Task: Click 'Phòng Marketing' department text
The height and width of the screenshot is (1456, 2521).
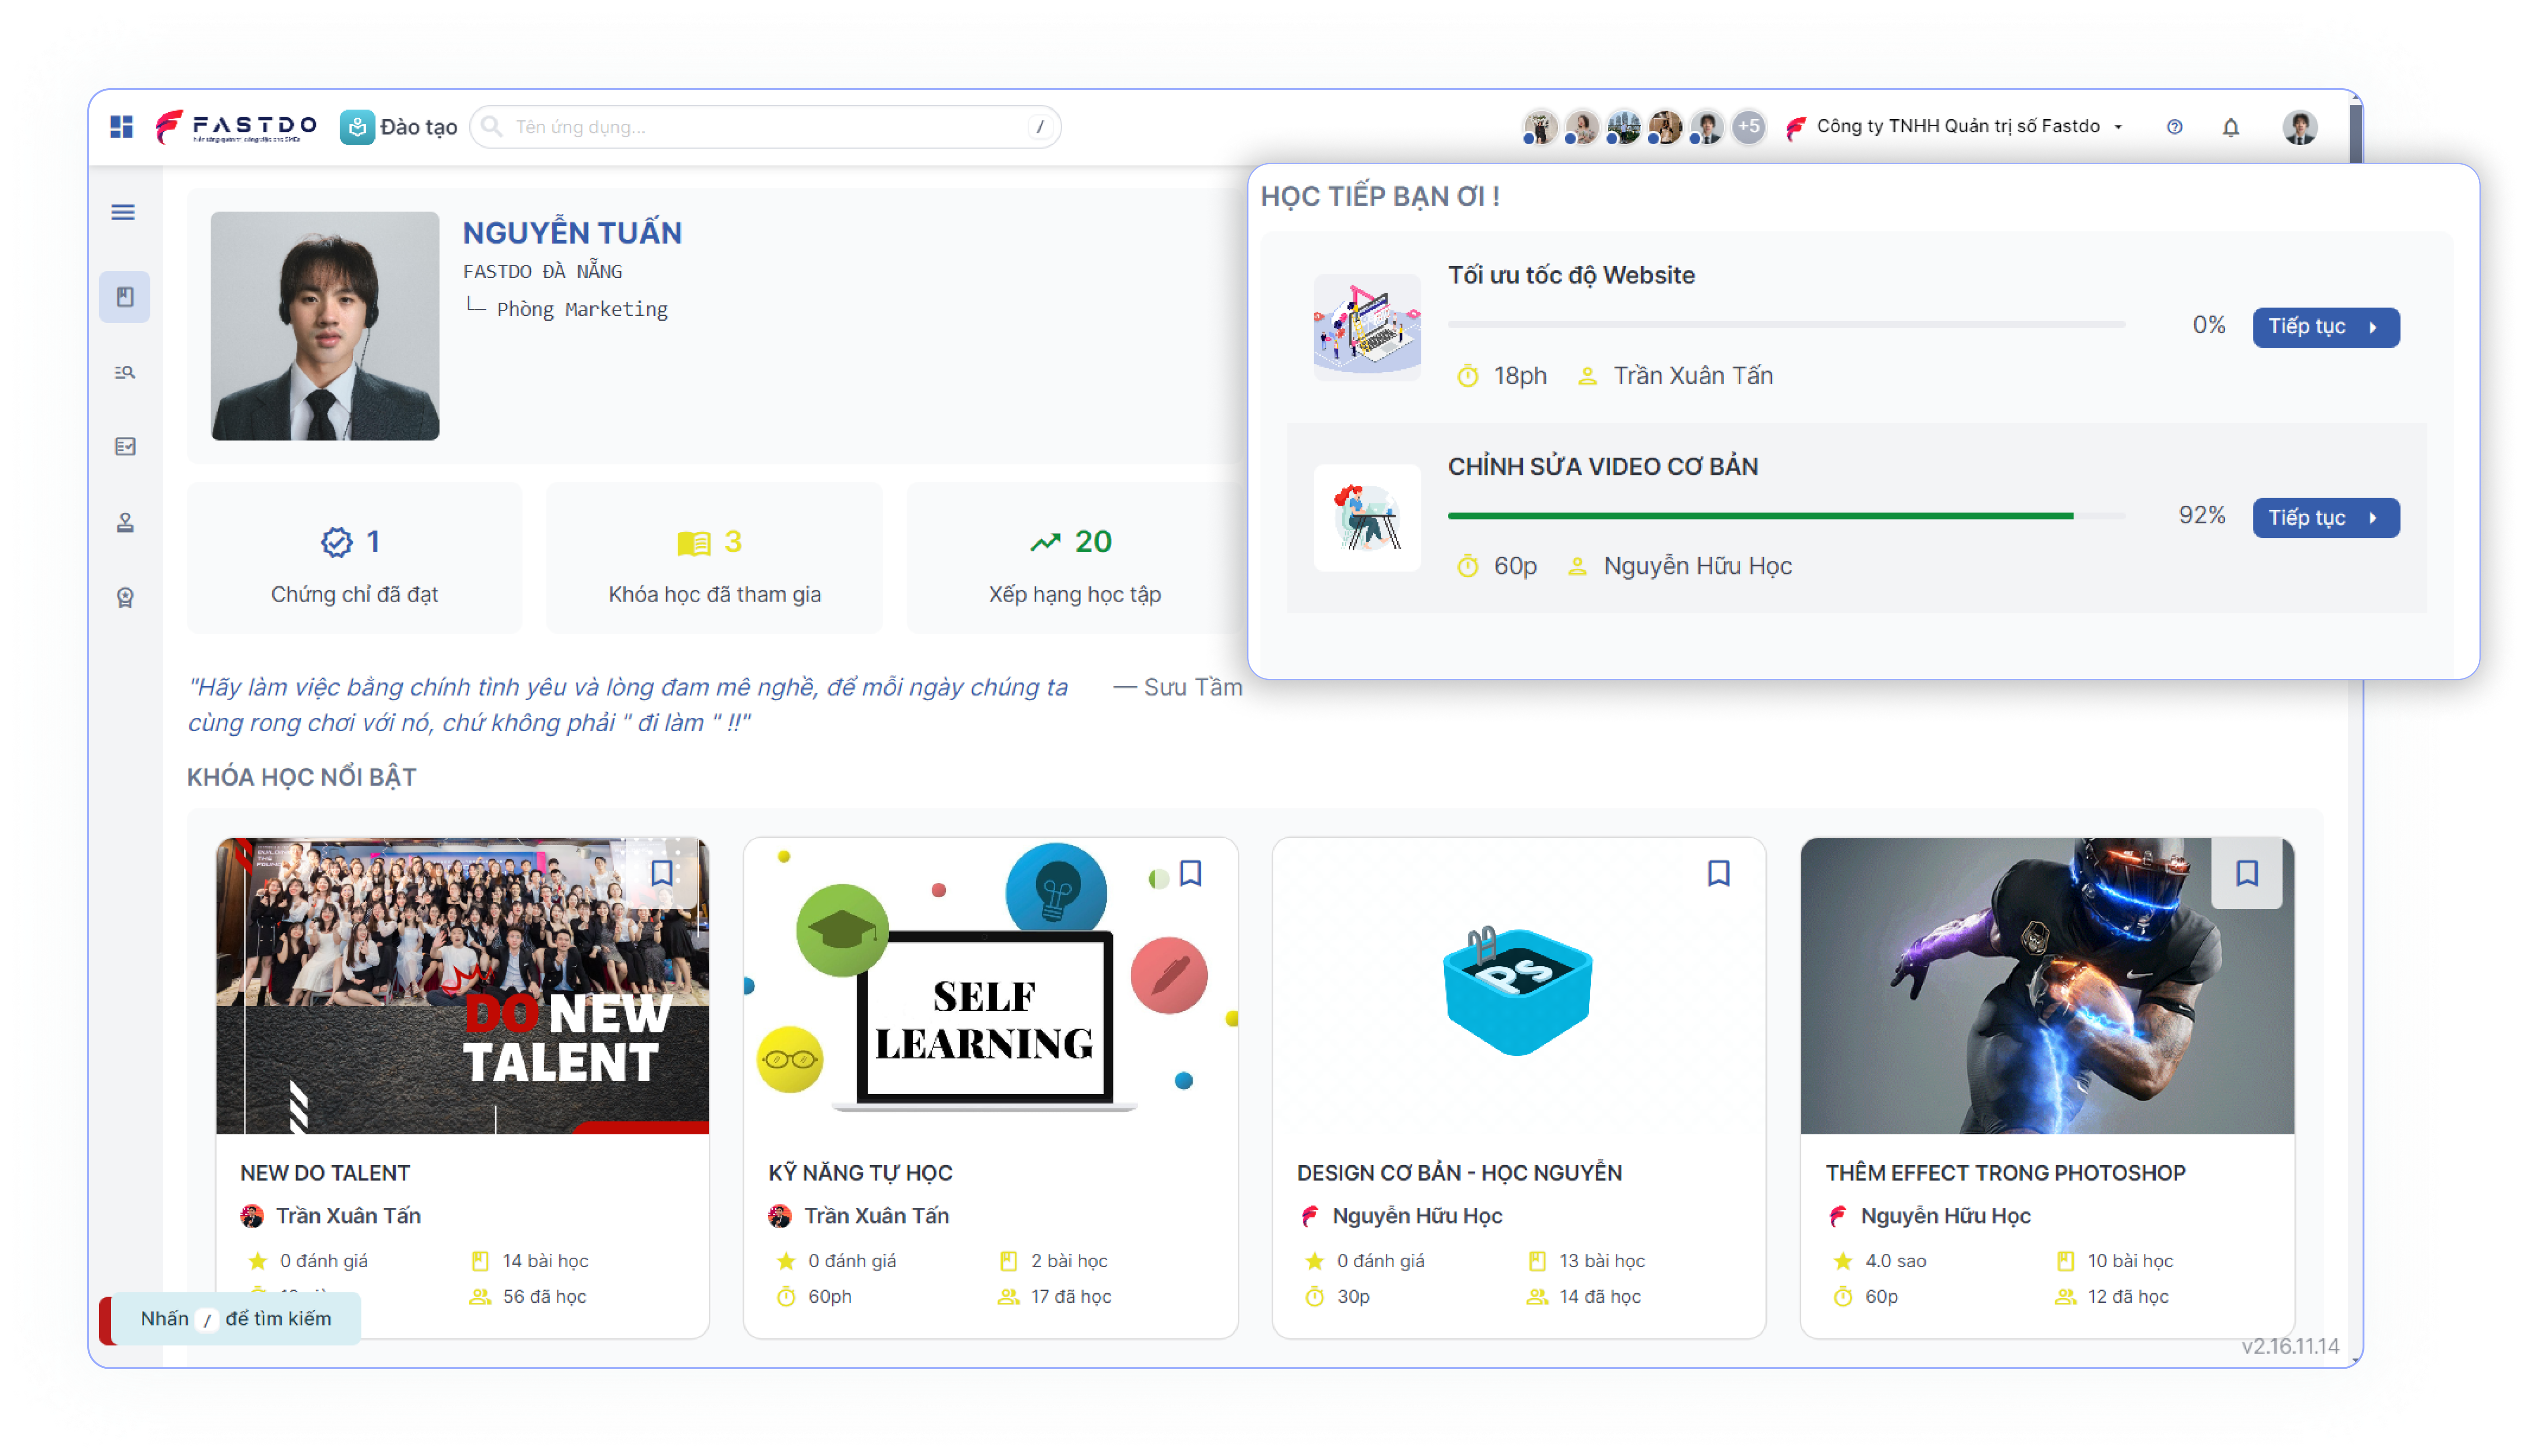Action: tap(581, 309)
